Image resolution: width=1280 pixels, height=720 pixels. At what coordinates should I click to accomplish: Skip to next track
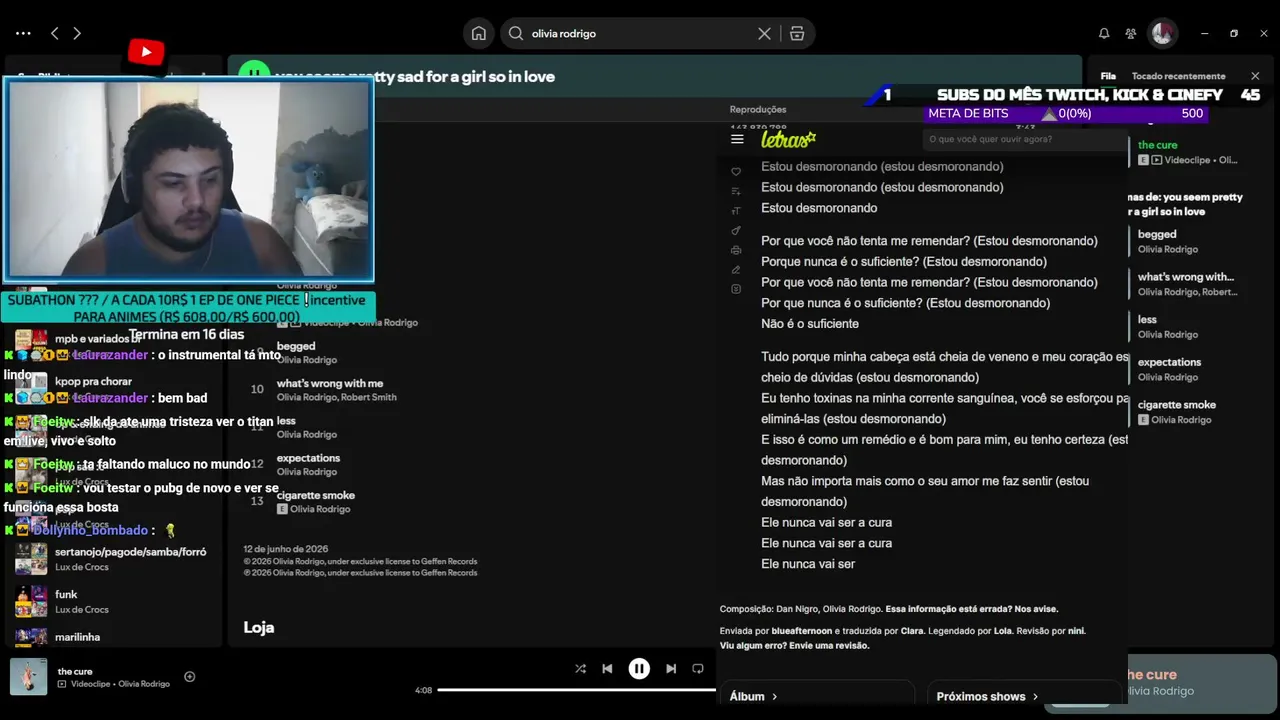671,669
